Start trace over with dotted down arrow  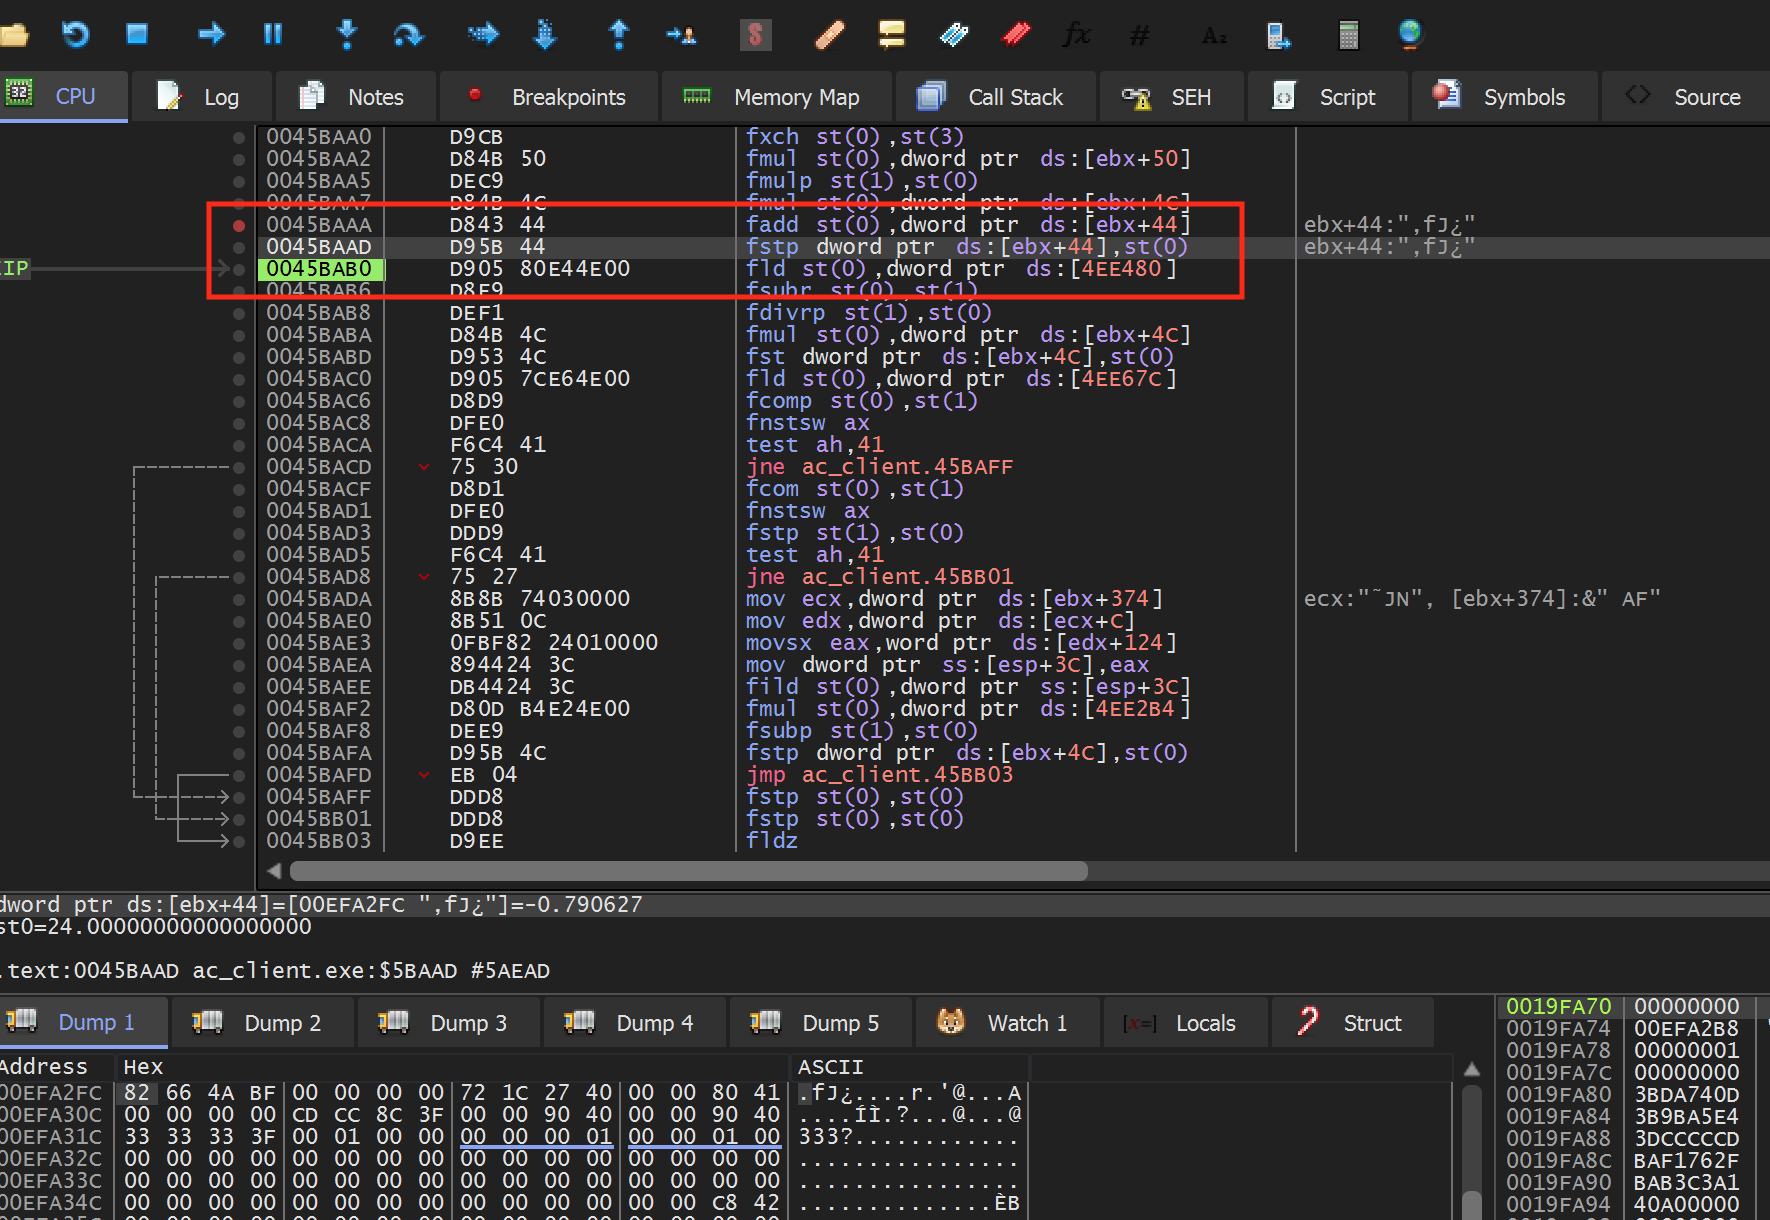point(545,35)
